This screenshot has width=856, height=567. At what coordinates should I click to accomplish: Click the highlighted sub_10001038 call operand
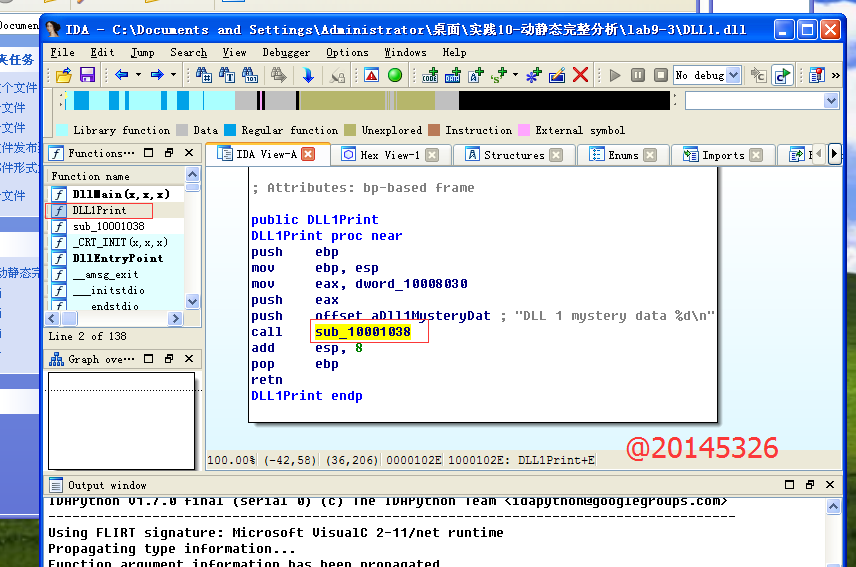(362, 332)
